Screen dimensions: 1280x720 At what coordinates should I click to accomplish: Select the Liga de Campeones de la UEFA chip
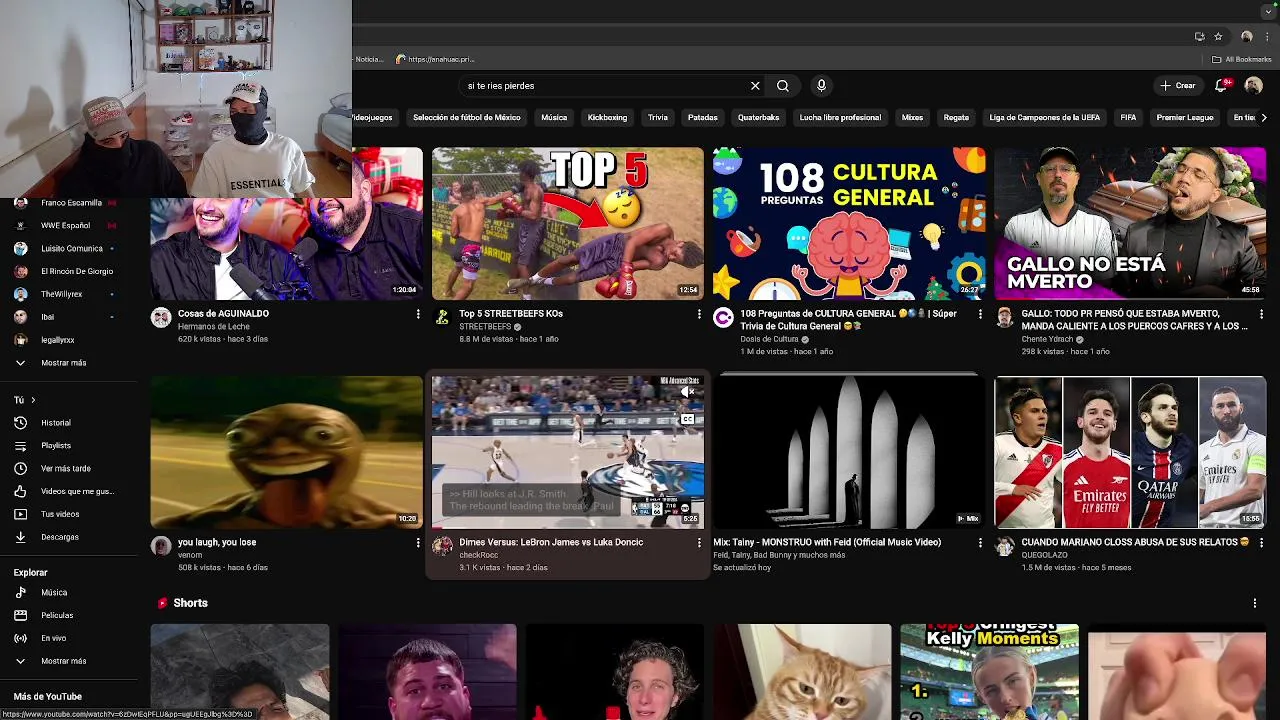click(x=1044, y=118)
